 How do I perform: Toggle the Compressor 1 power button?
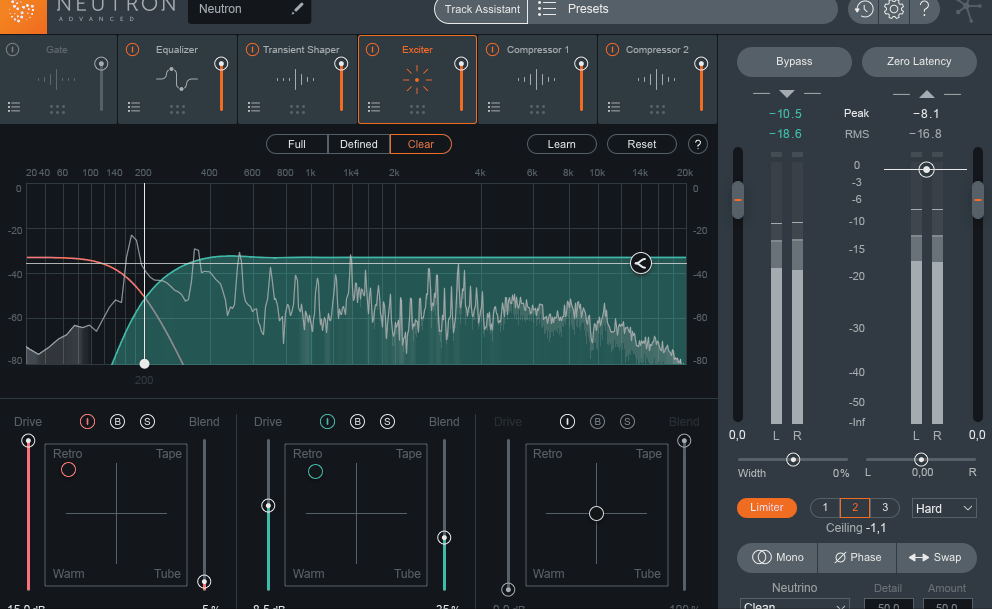pyautogui.click(x=492, y=49)
